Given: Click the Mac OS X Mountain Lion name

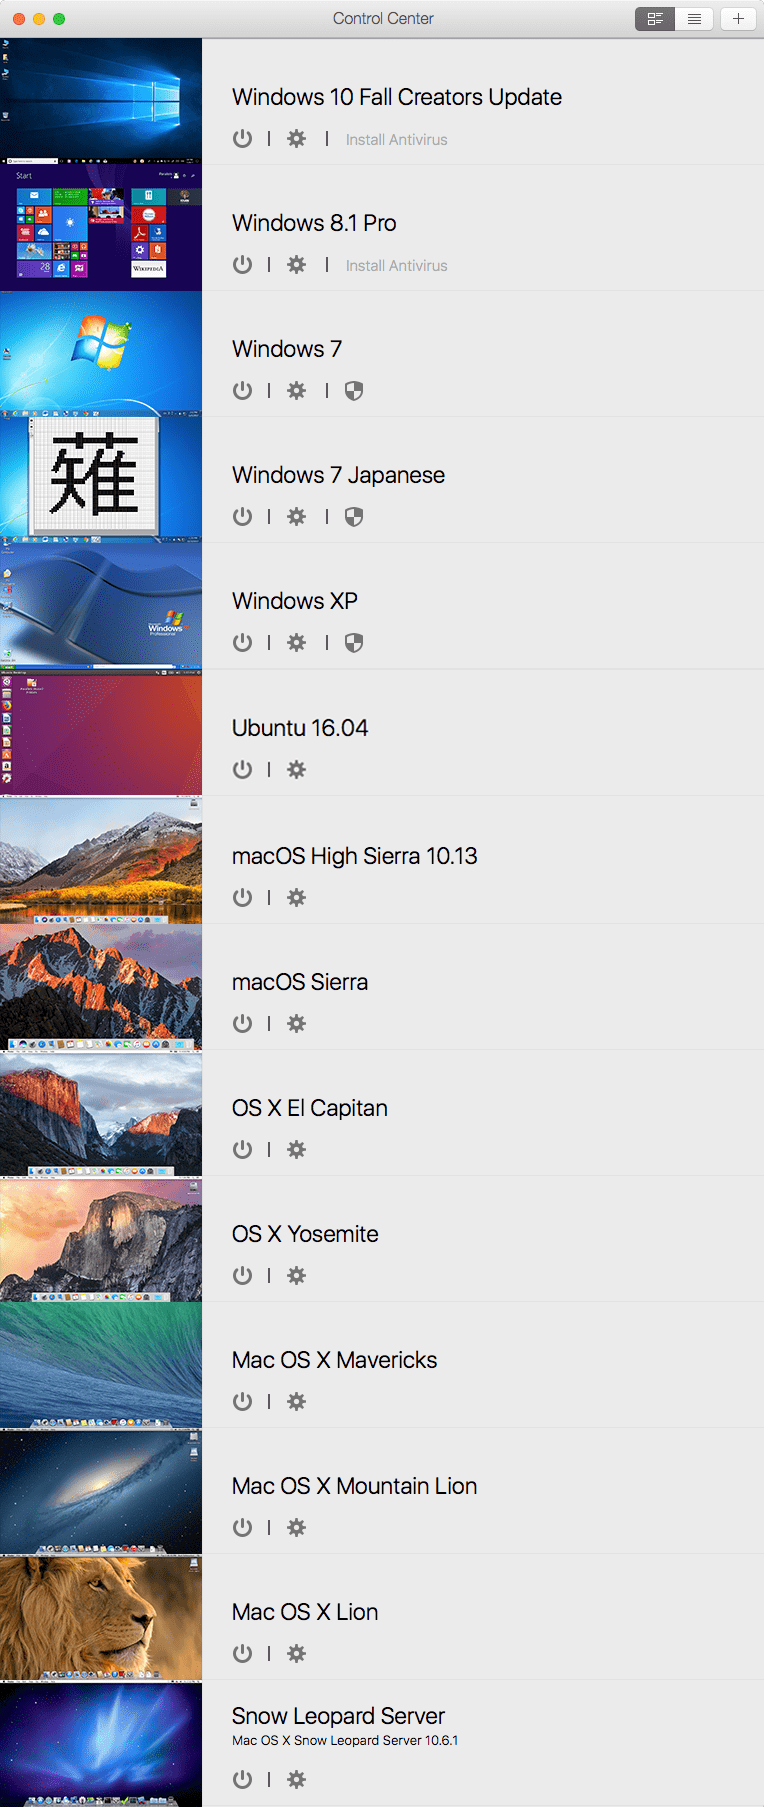Looking at the screenshot, I should (x=355, y=1486).
